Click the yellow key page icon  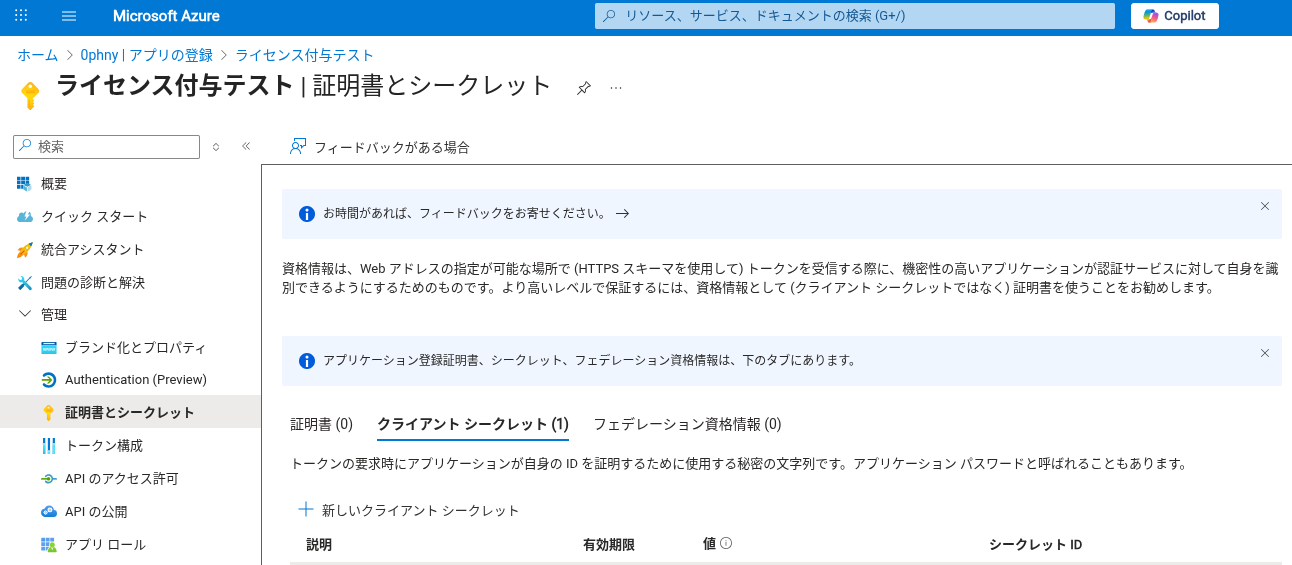point(30,95)
